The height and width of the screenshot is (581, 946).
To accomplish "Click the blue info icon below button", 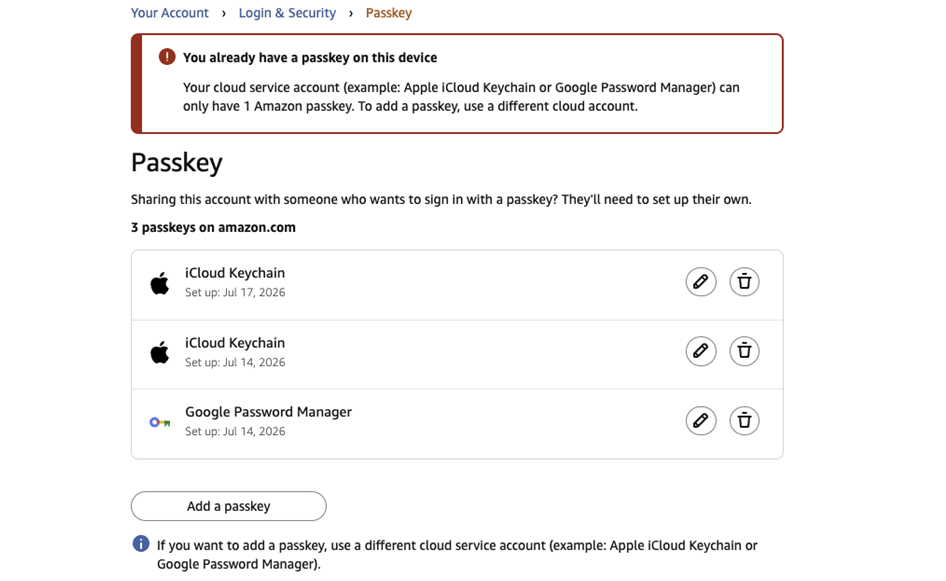I will coord(141,544).
